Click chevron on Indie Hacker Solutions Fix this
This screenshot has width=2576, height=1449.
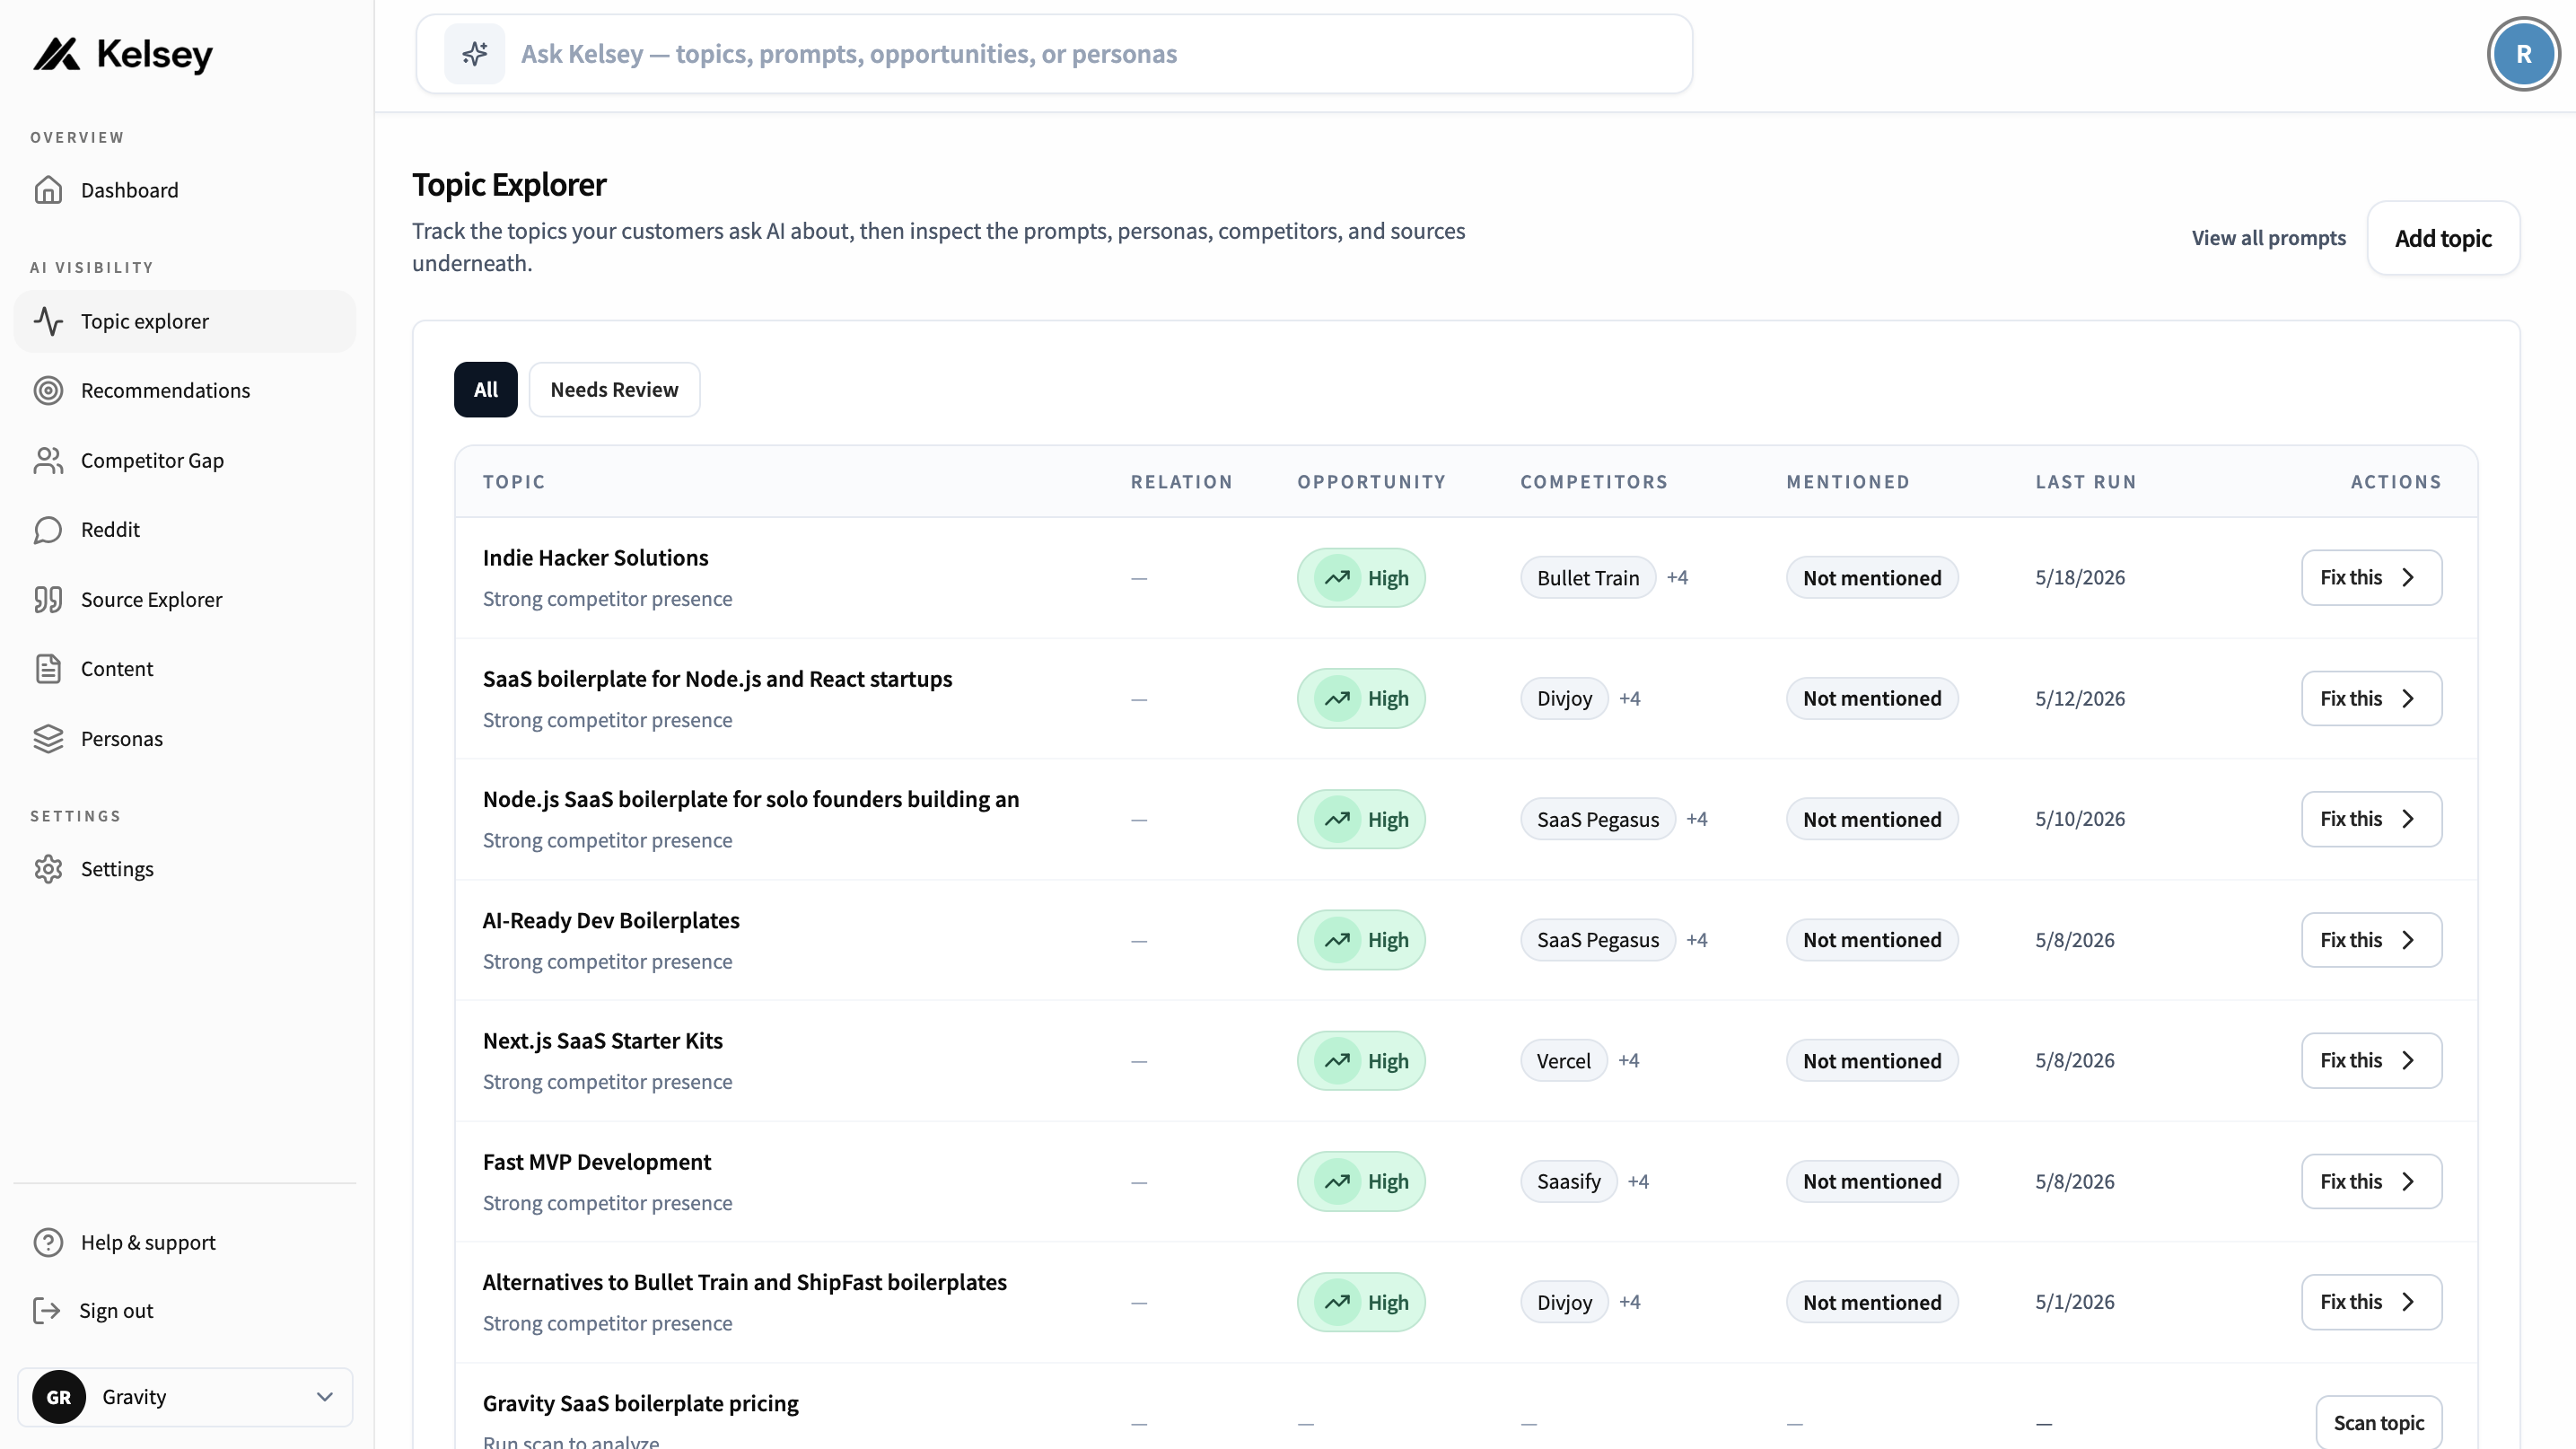(2408, 577)
